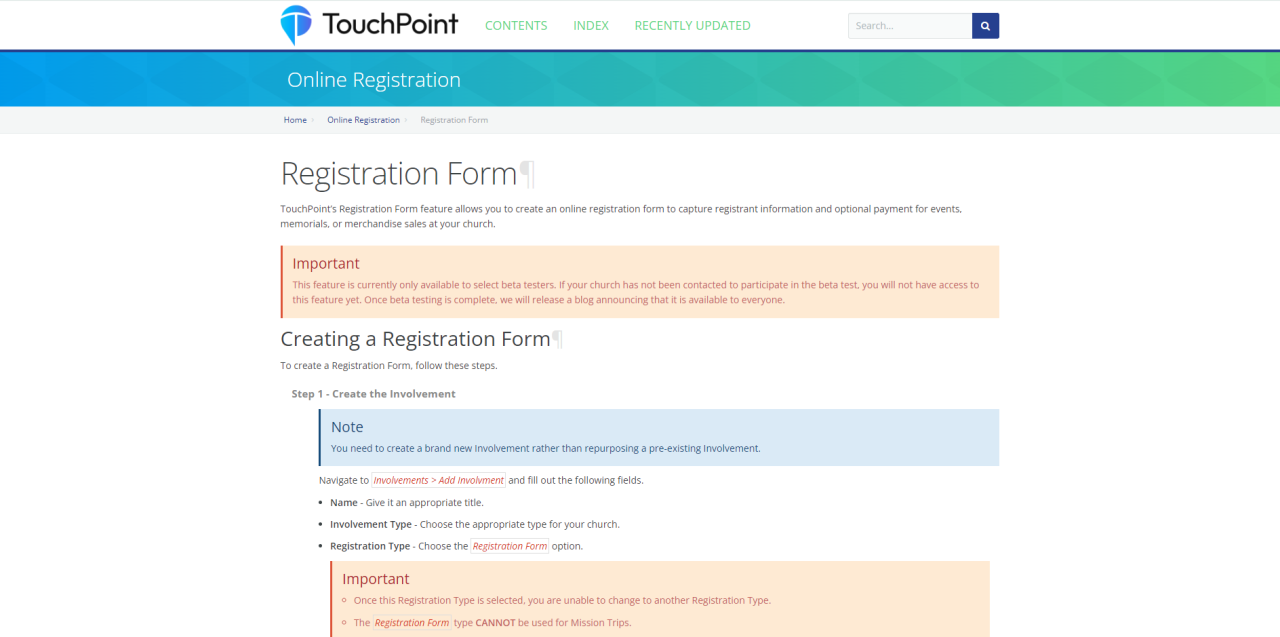Click the Online Registration banner title

click(374, 80)
